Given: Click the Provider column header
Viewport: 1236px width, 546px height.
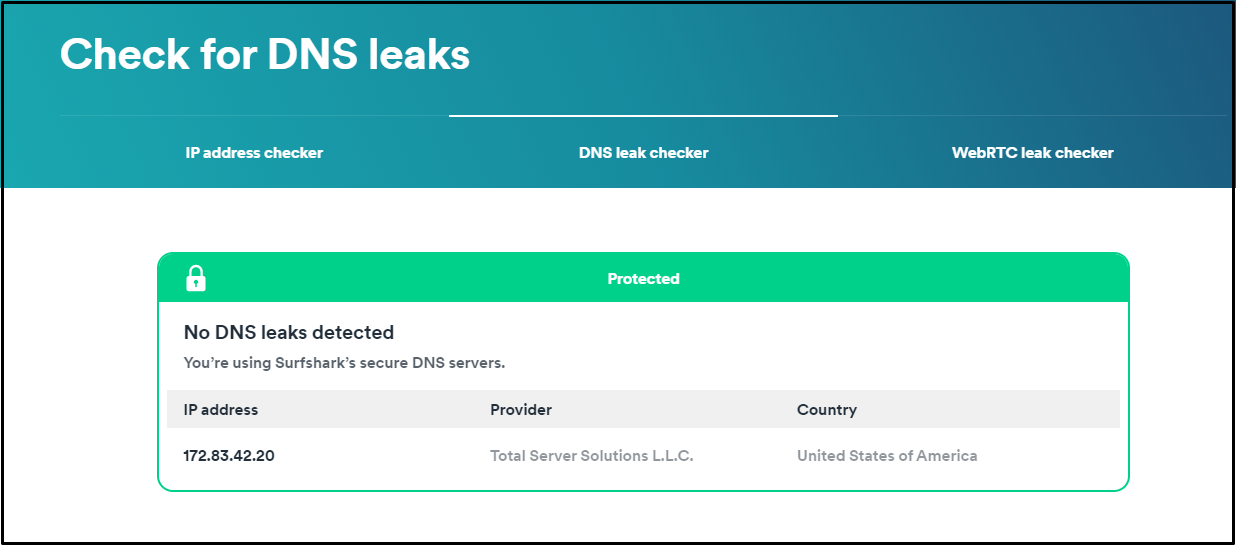Looking at the screenshot, I should (x=521, y=410).
